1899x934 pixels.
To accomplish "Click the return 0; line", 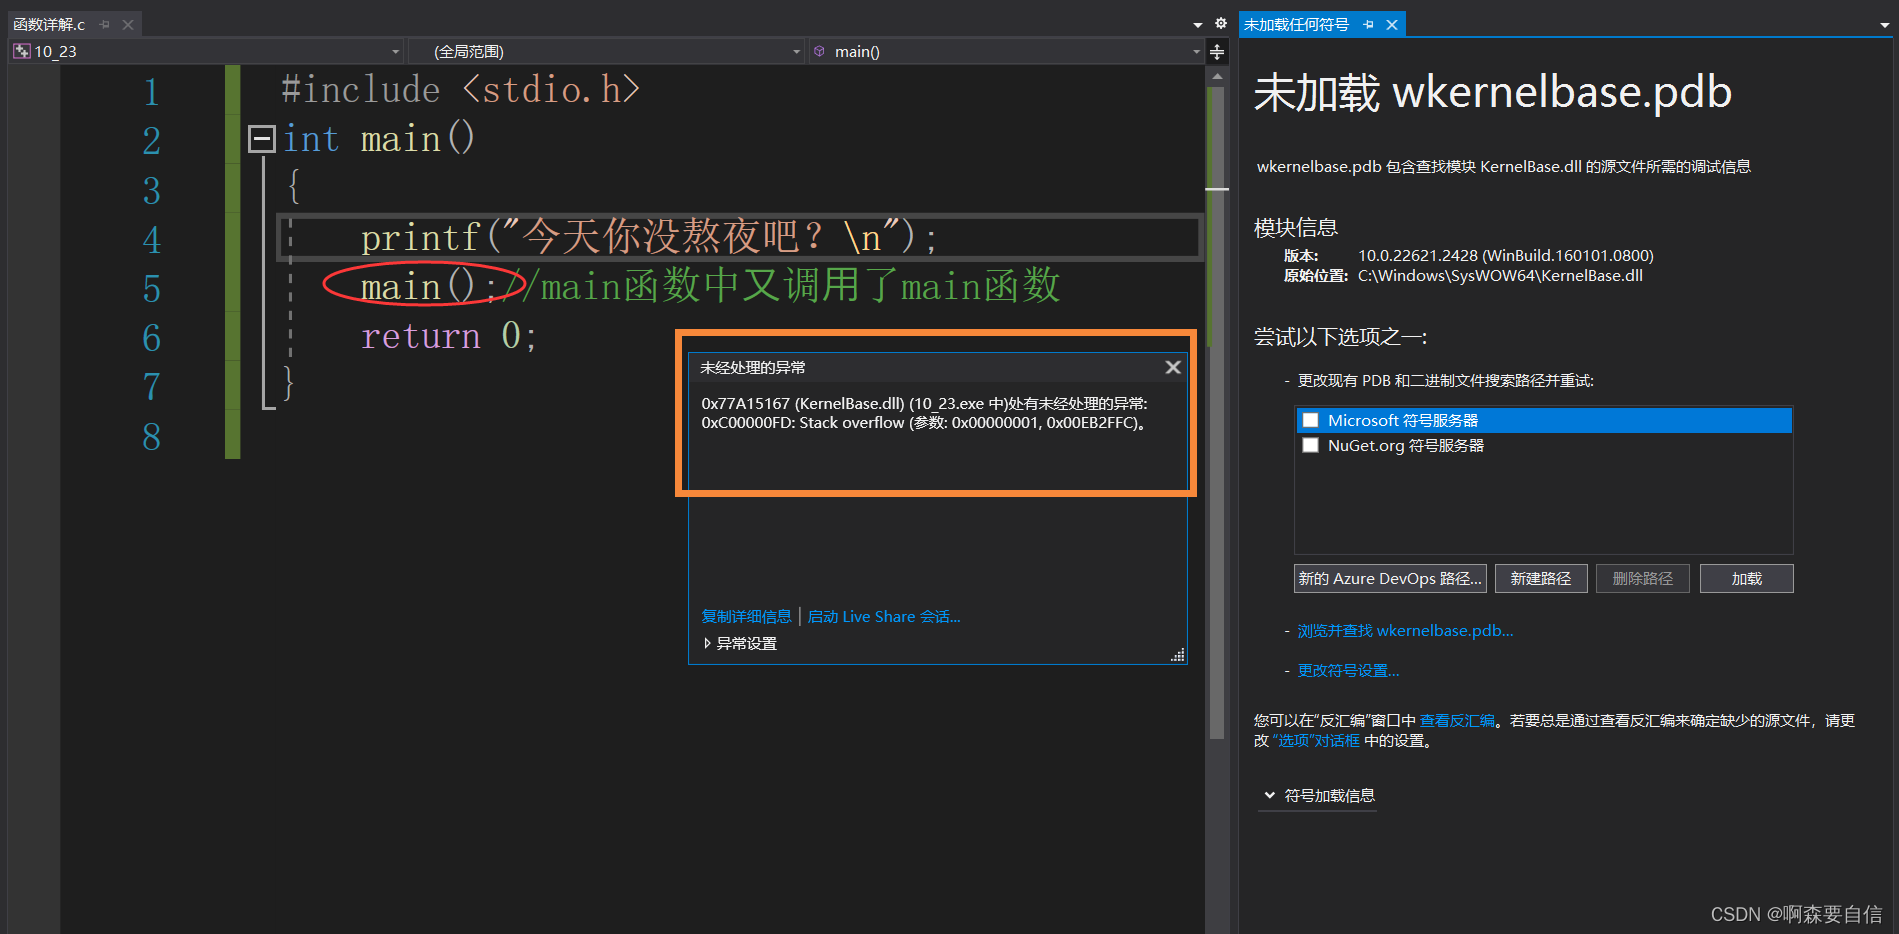I will [449, 336].
